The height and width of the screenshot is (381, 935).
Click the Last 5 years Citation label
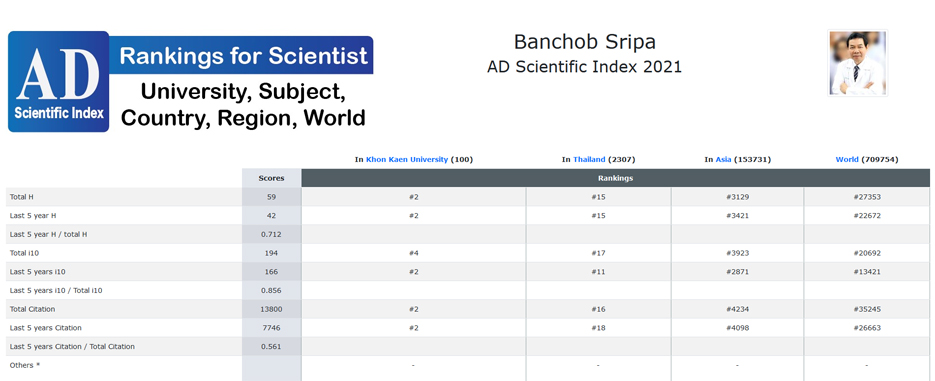pyautogui.click(x=46, y=328)
